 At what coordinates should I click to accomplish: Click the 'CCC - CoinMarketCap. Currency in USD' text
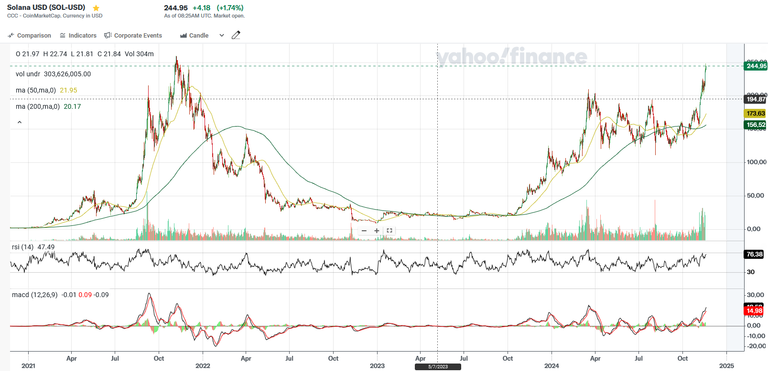(54, 16)
